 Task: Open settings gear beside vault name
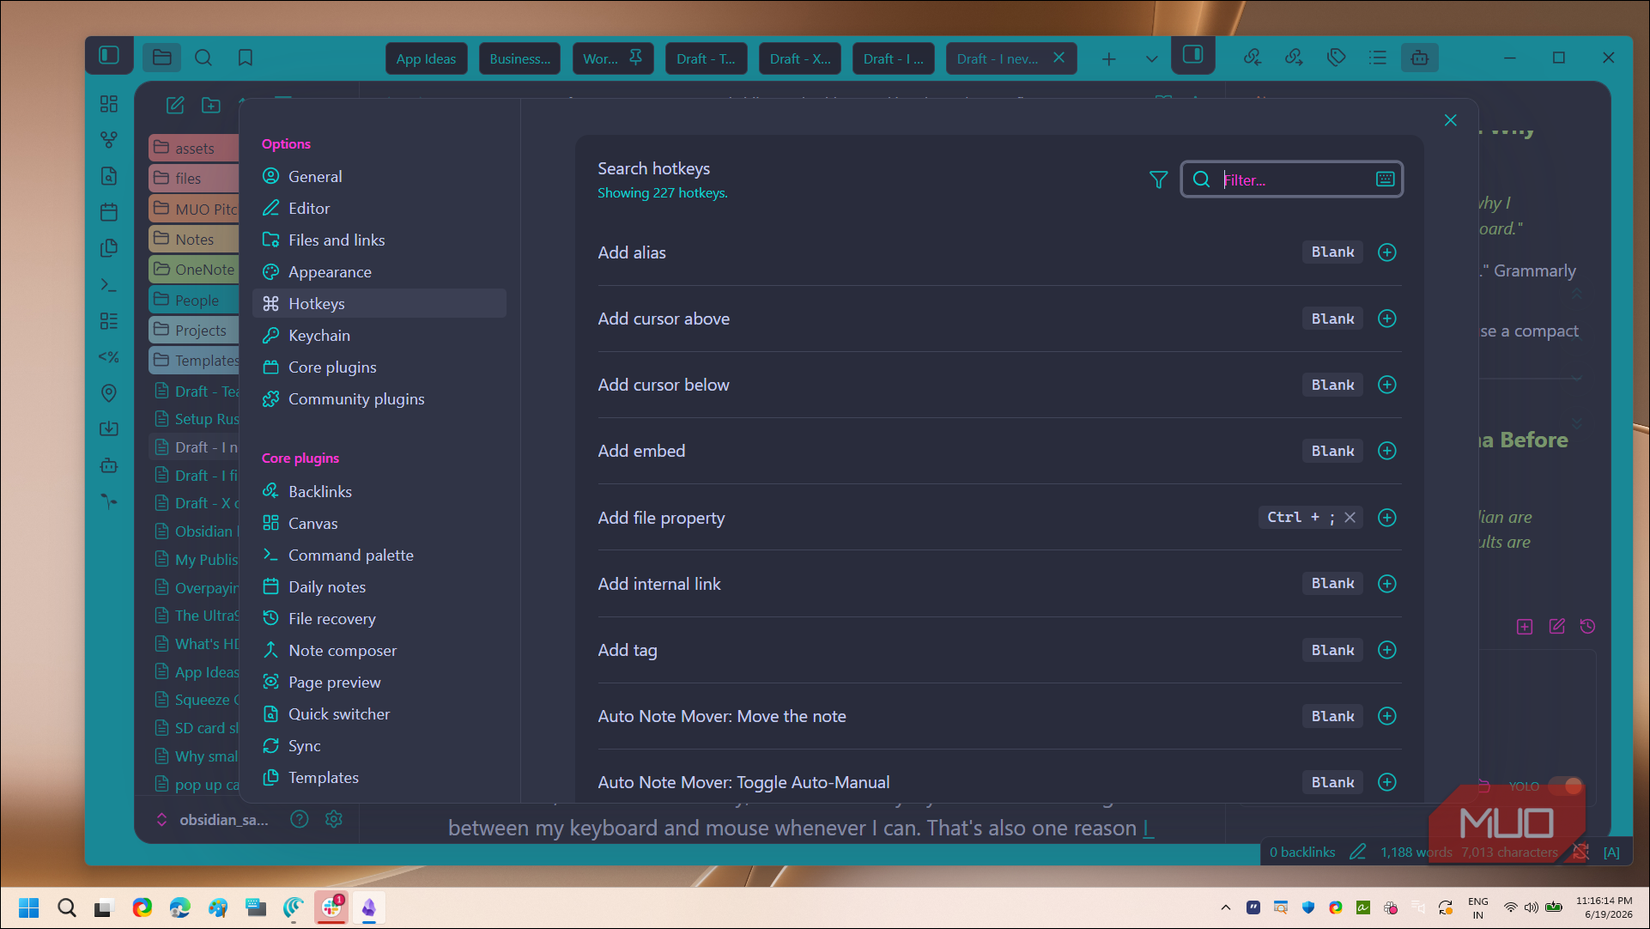click(334, 819)
